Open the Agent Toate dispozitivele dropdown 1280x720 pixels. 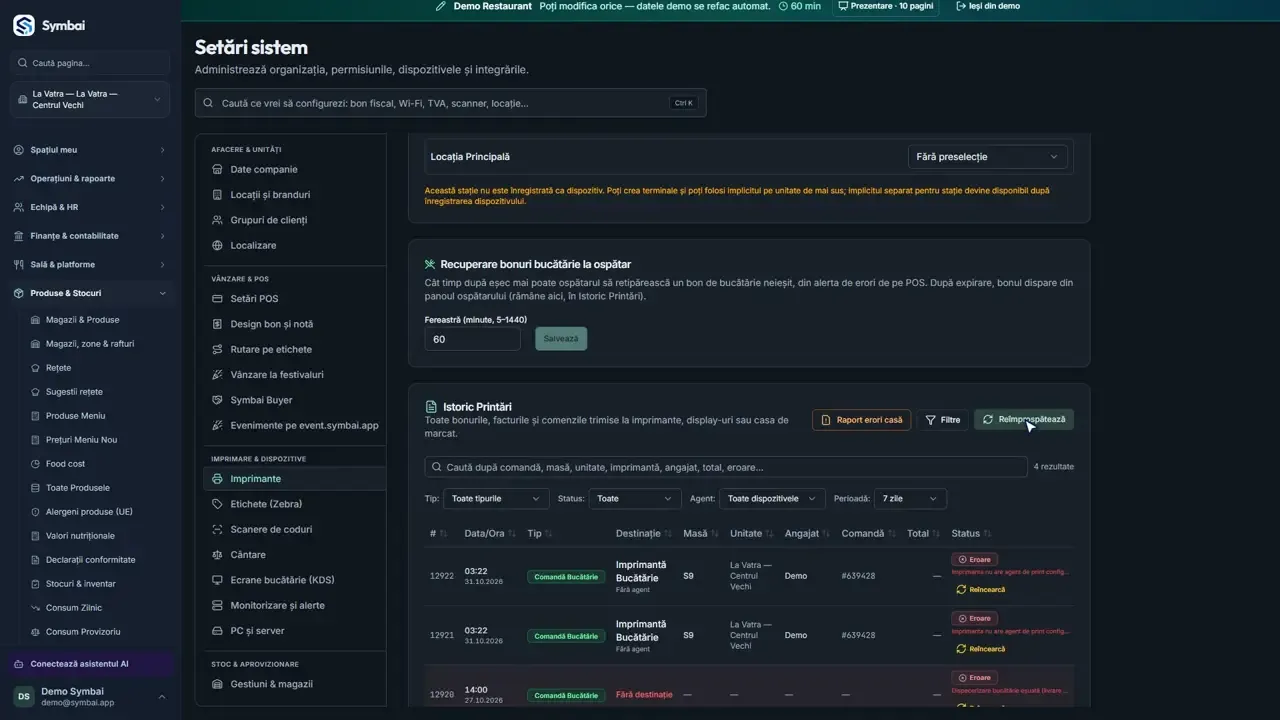[x=772, y=498]
